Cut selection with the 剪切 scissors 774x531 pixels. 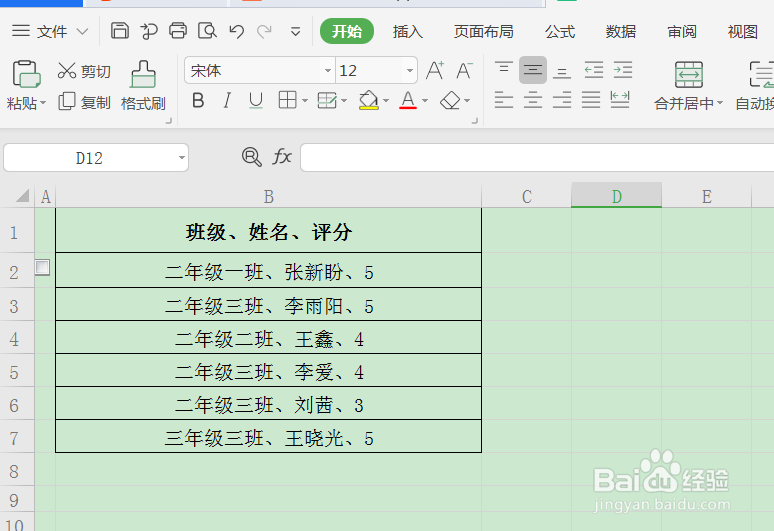[x=83, y=71]
